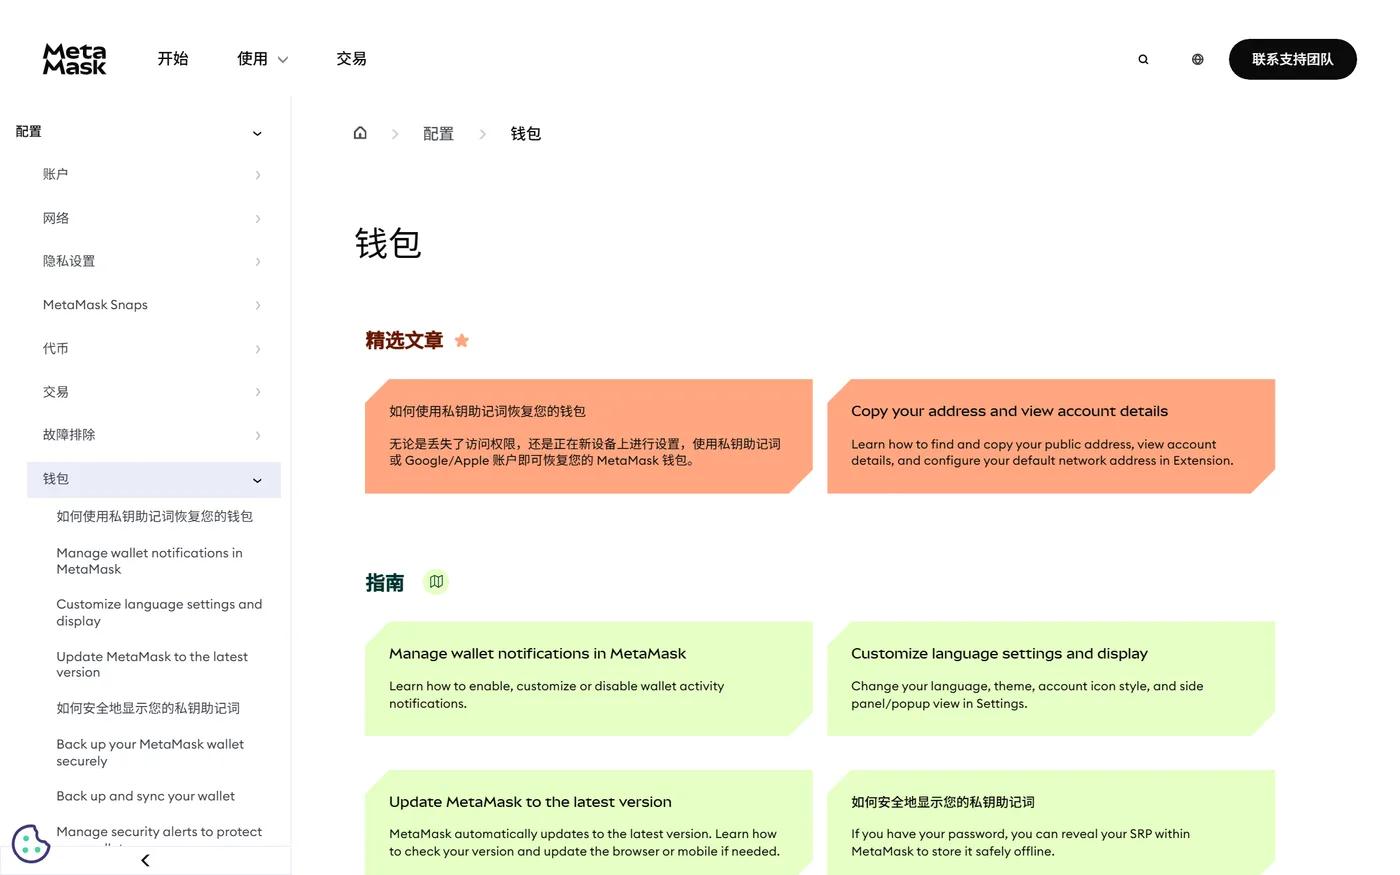Screen dimensions: 1400x875
Task: Open guide card Customize language settings and display
Action: 1051,679
